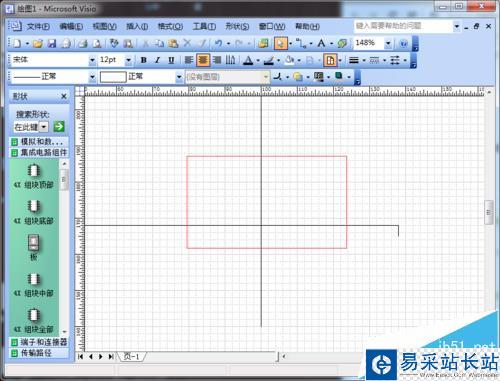500x381 pixels.
Task: Toggle left text alignment
Action: point(189,60)
